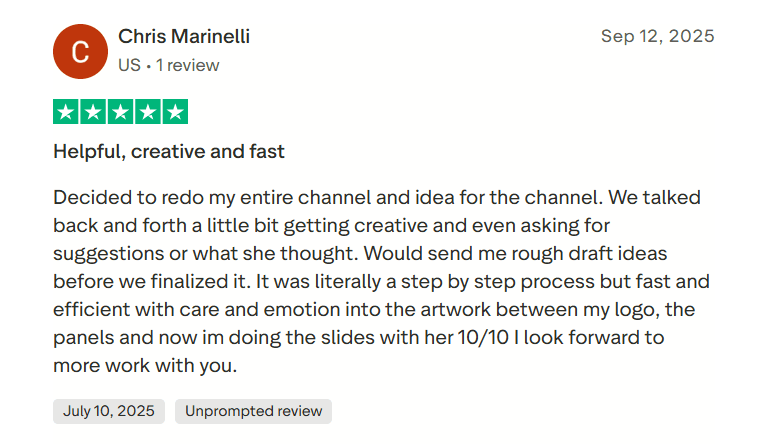Click the word "suggestions" in the review body

coord(110,253)
